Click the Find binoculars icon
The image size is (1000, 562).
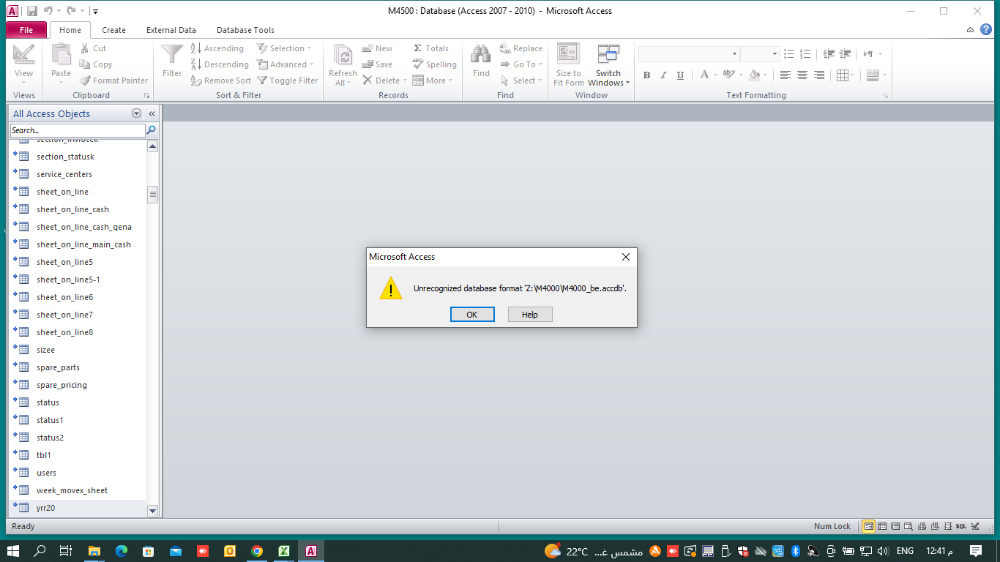coord(481,55)
